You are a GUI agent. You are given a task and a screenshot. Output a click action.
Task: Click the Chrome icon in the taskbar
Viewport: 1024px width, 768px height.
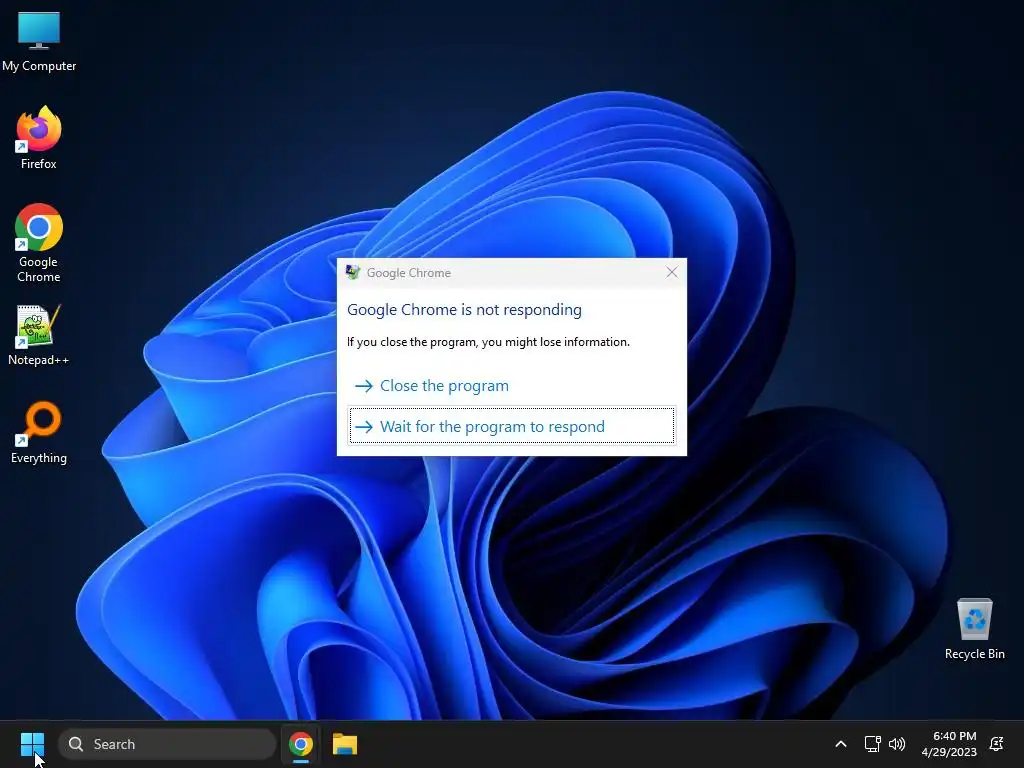point(300,744)
